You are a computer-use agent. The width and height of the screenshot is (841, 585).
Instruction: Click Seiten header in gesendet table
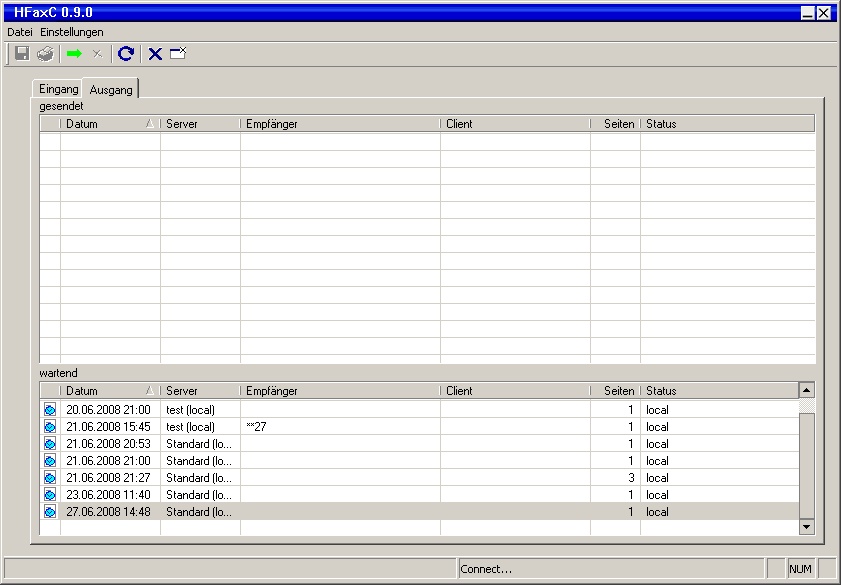click(x=615, y=124)
